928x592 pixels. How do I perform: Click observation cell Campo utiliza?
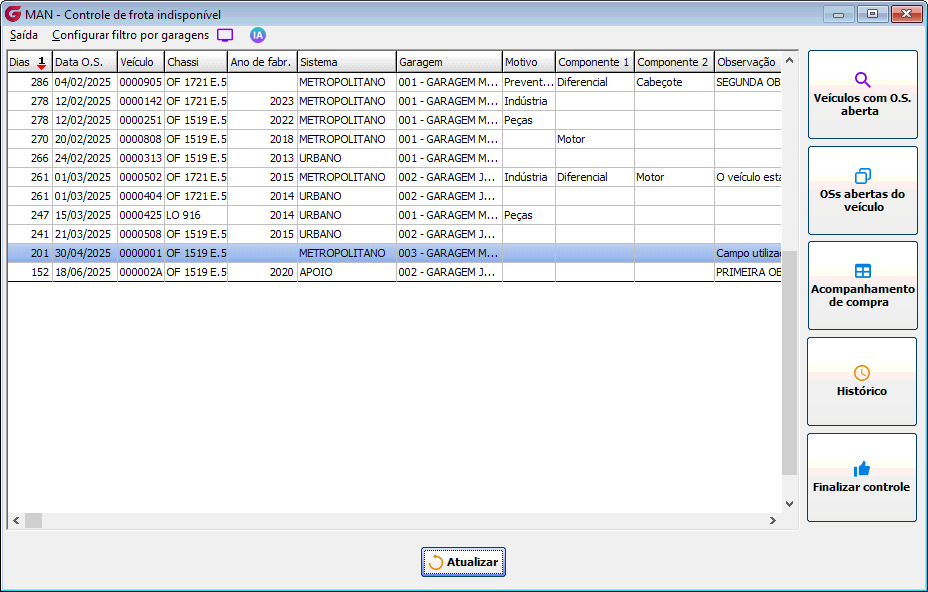point(748,253)
